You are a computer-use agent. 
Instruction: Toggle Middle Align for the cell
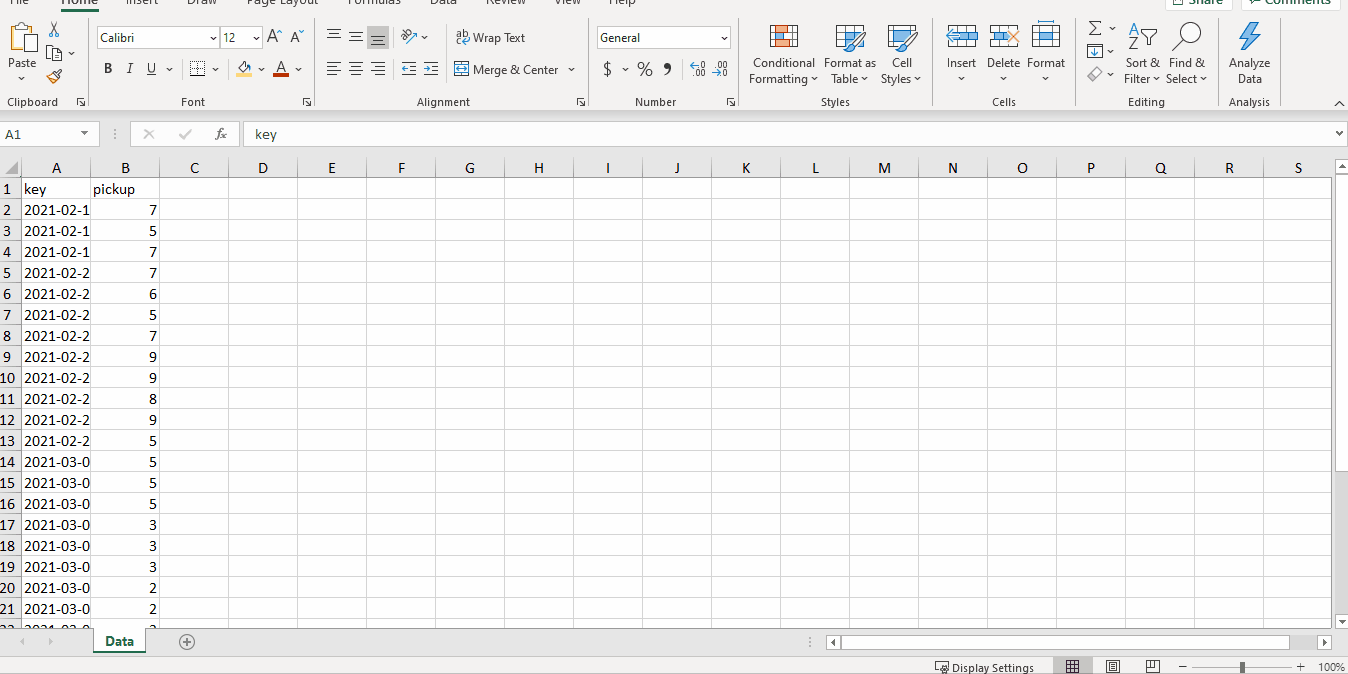tap(356, 37)
